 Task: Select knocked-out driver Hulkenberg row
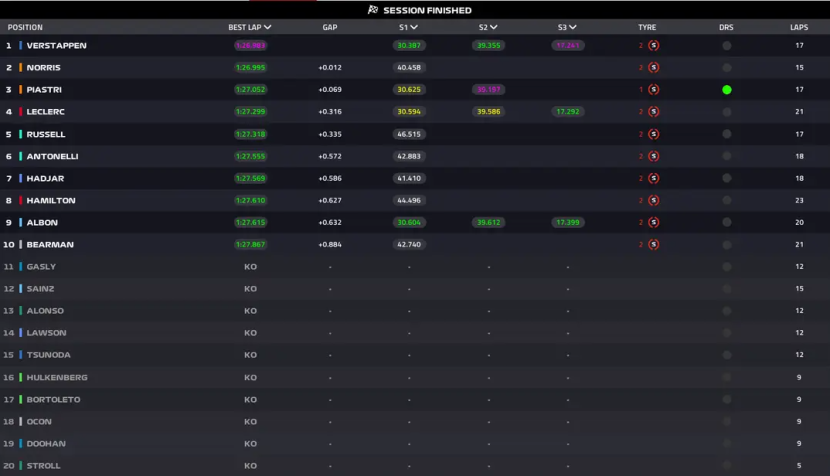(x=415, y=378)
